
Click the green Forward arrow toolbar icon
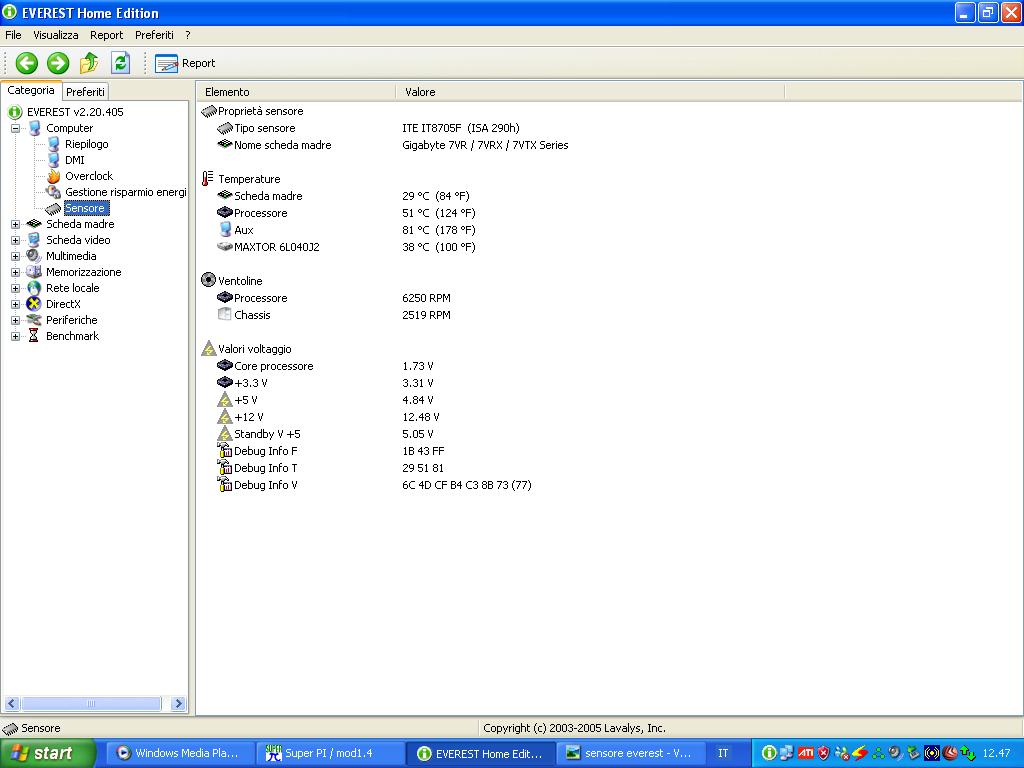pos(58,63)
